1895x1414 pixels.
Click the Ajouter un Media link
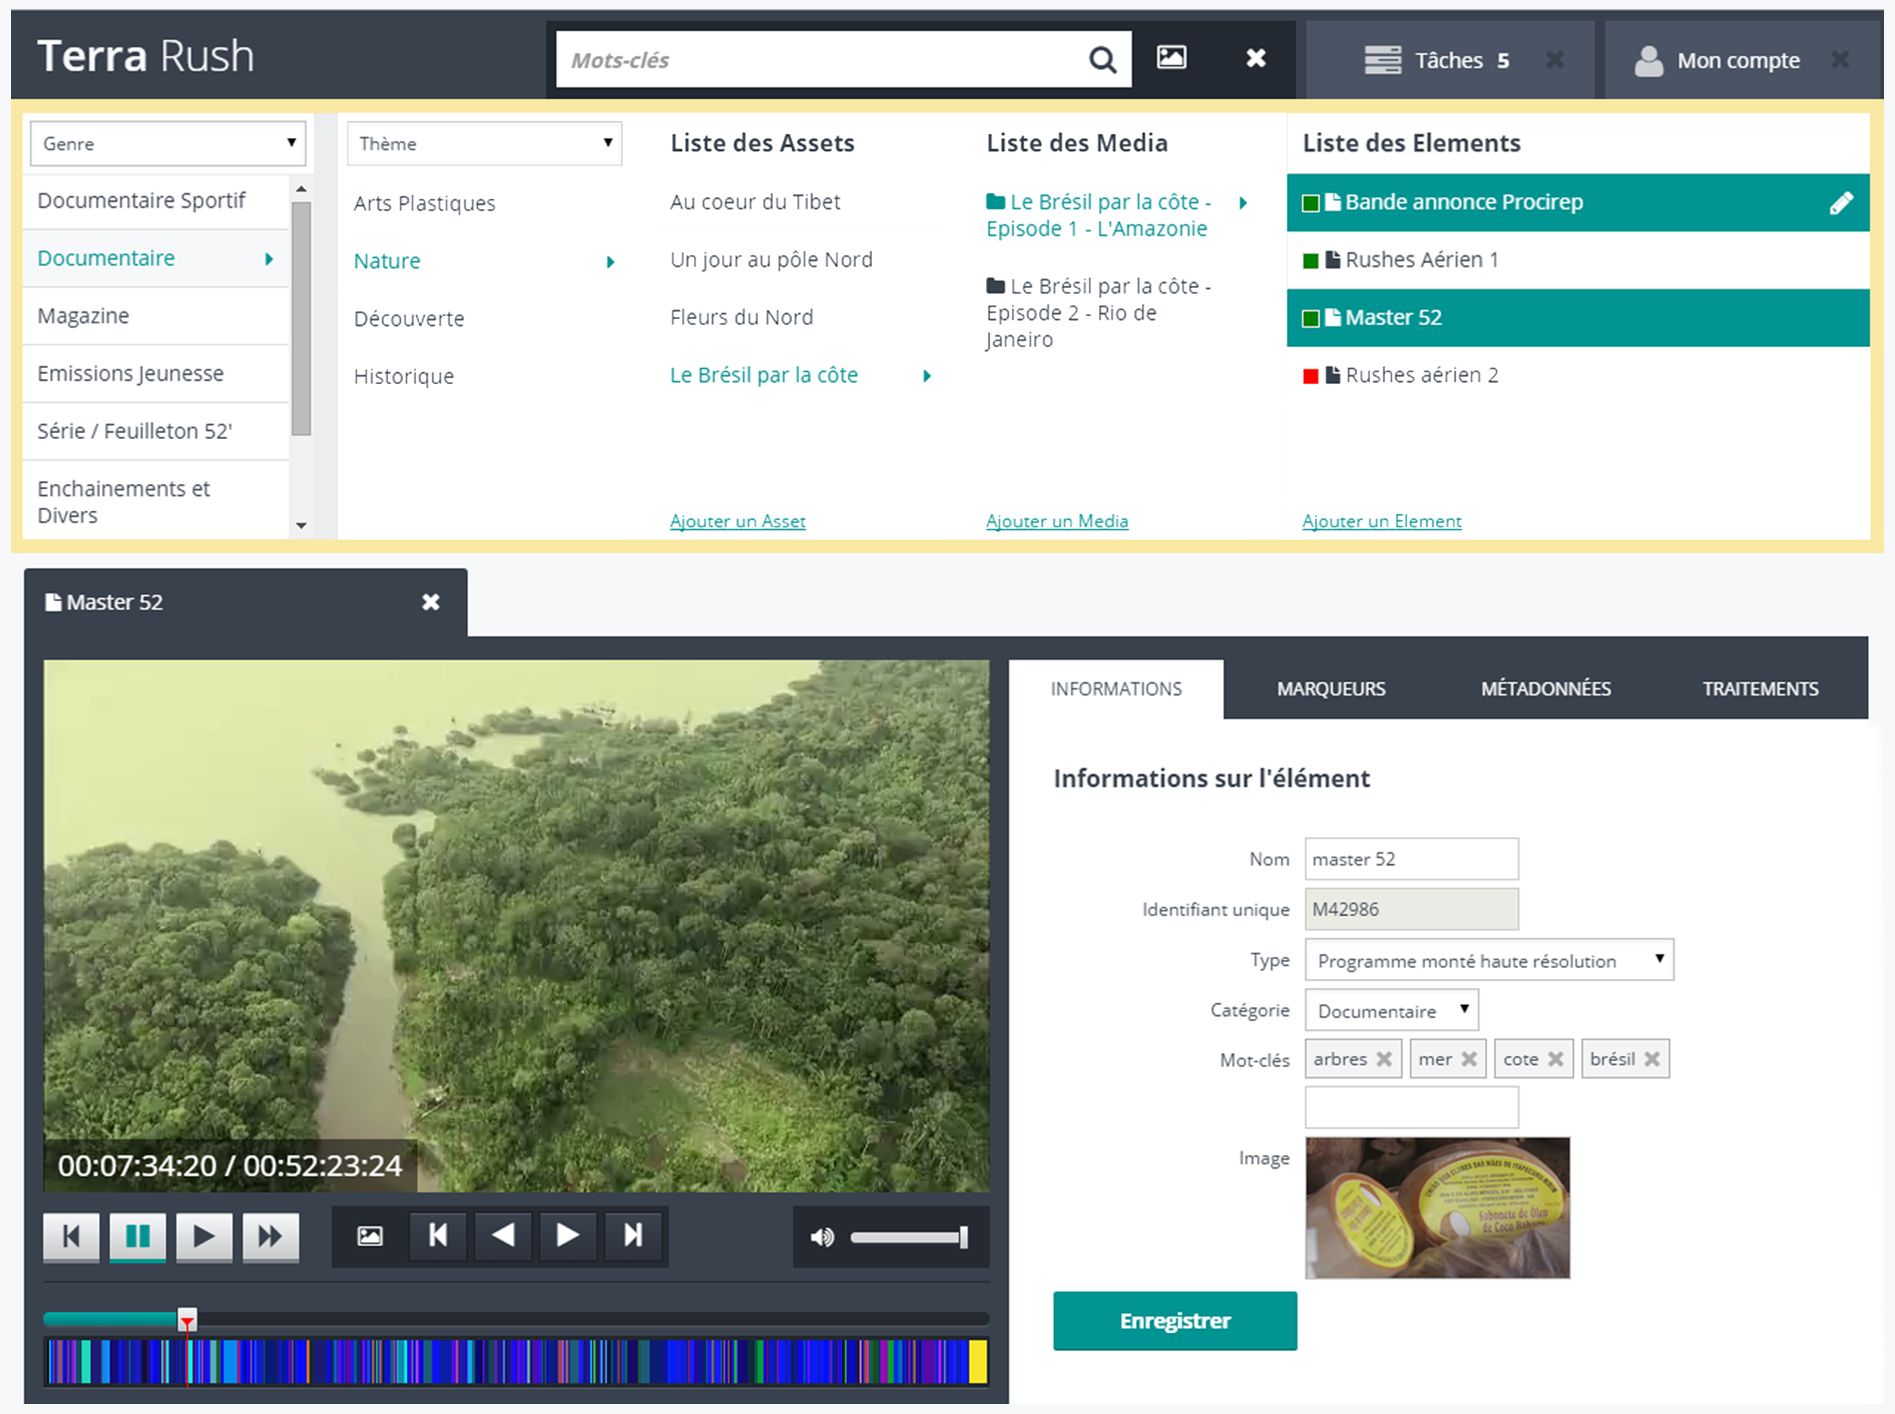(1056, 521)
